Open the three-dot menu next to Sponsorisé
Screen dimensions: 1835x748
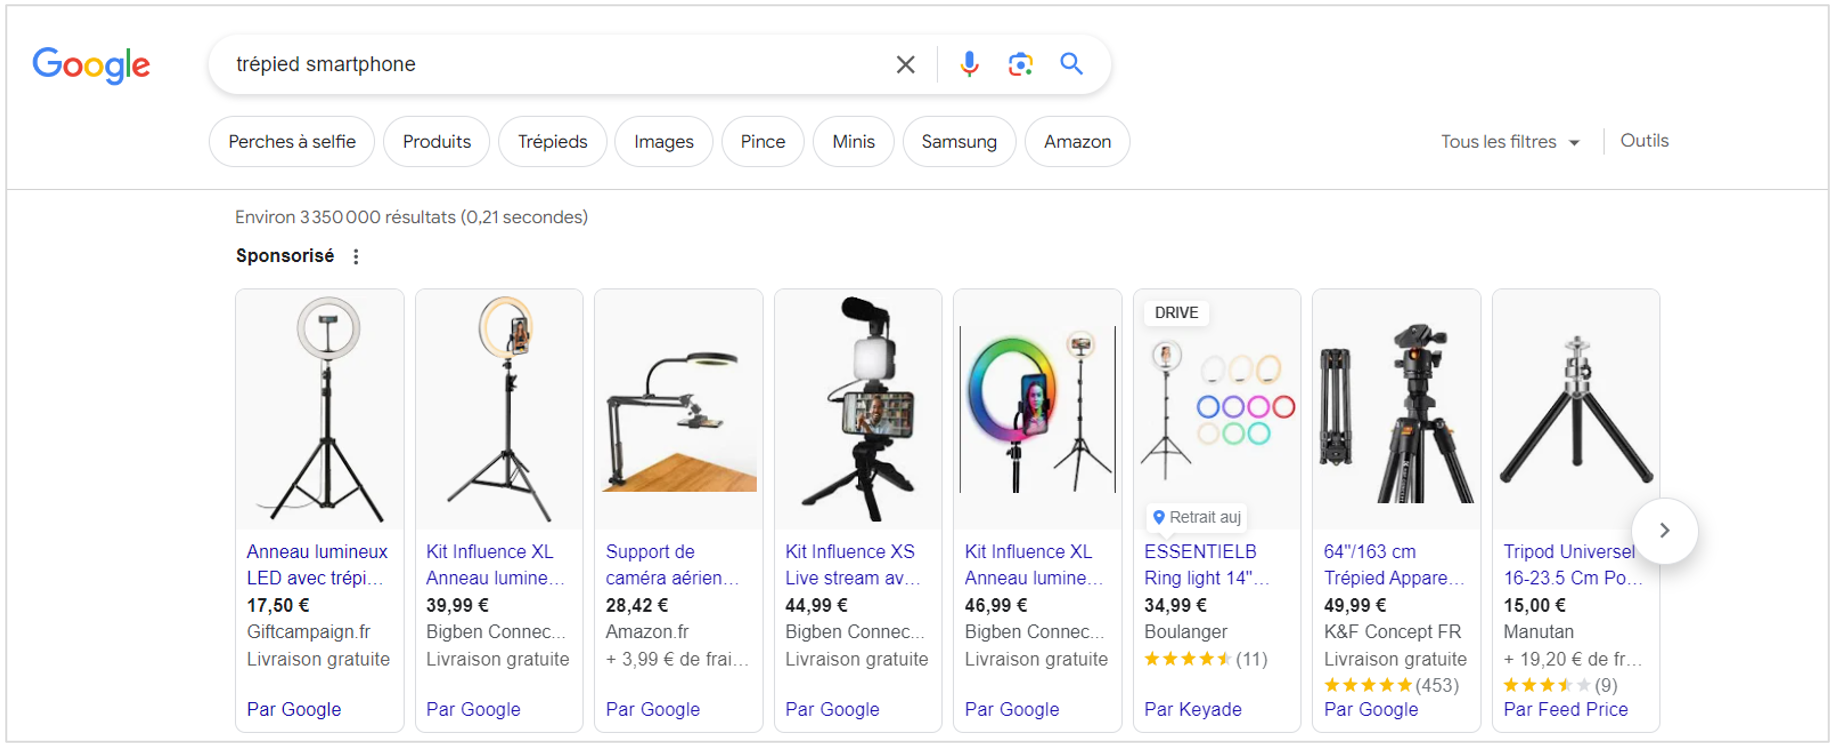coord(356,257)
